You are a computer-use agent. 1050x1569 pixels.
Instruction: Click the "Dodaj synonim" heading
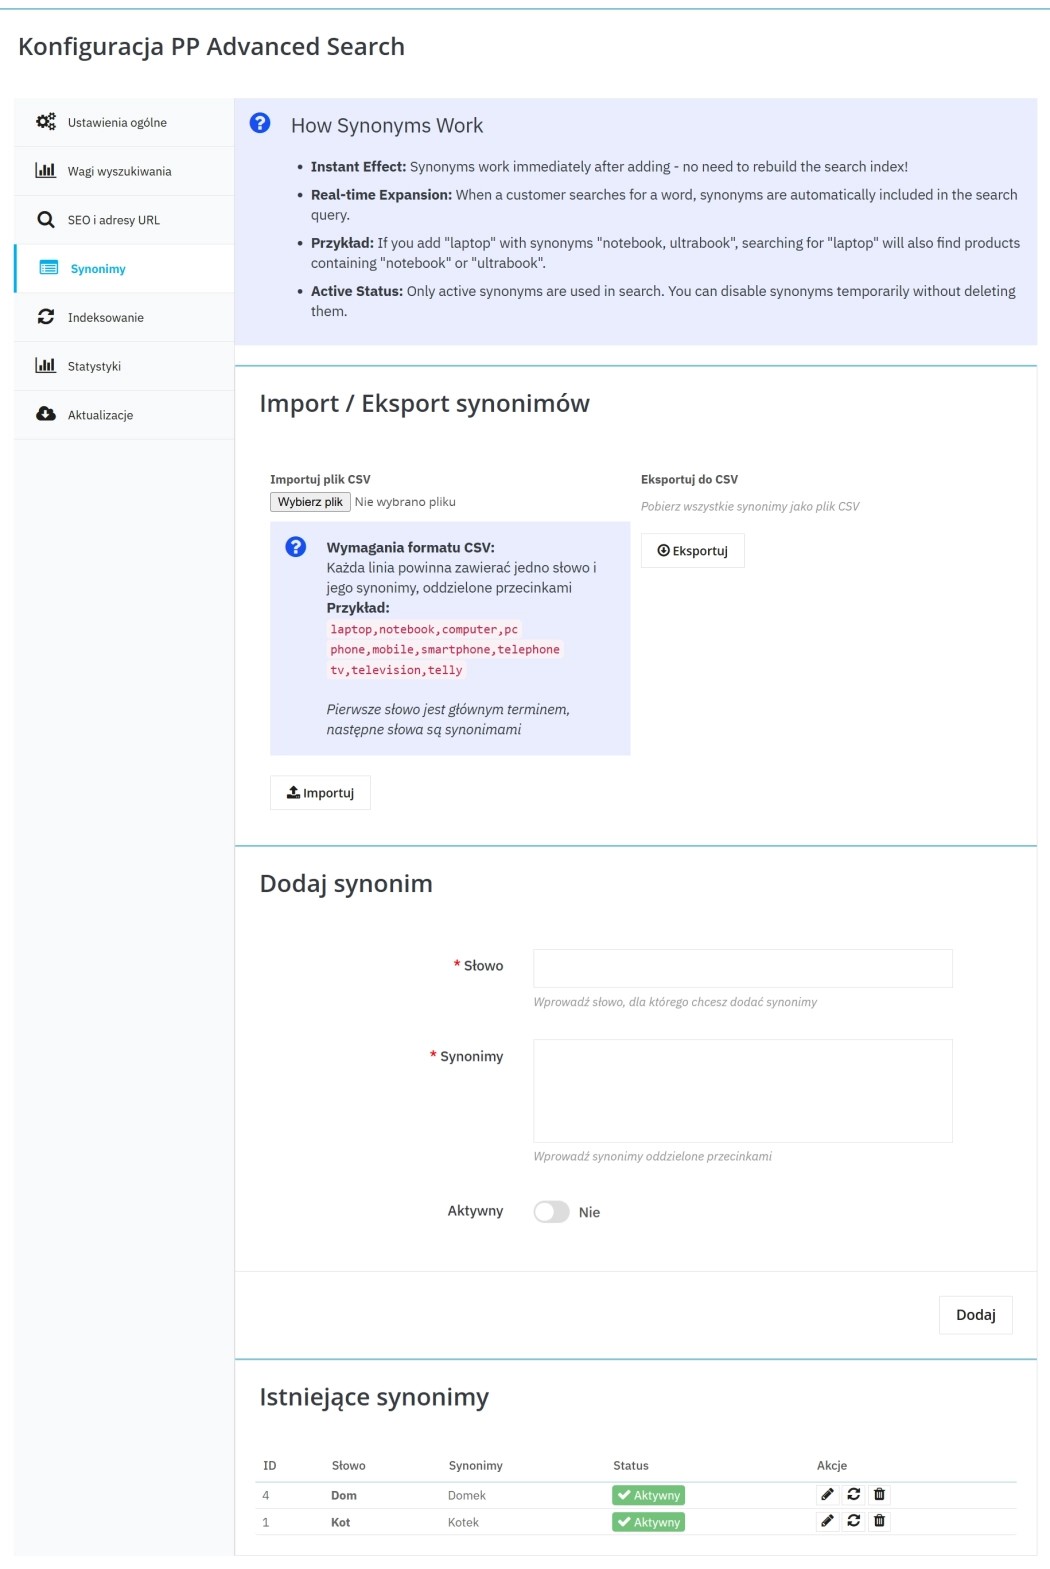pyautogui.click(x=346, y=884)
